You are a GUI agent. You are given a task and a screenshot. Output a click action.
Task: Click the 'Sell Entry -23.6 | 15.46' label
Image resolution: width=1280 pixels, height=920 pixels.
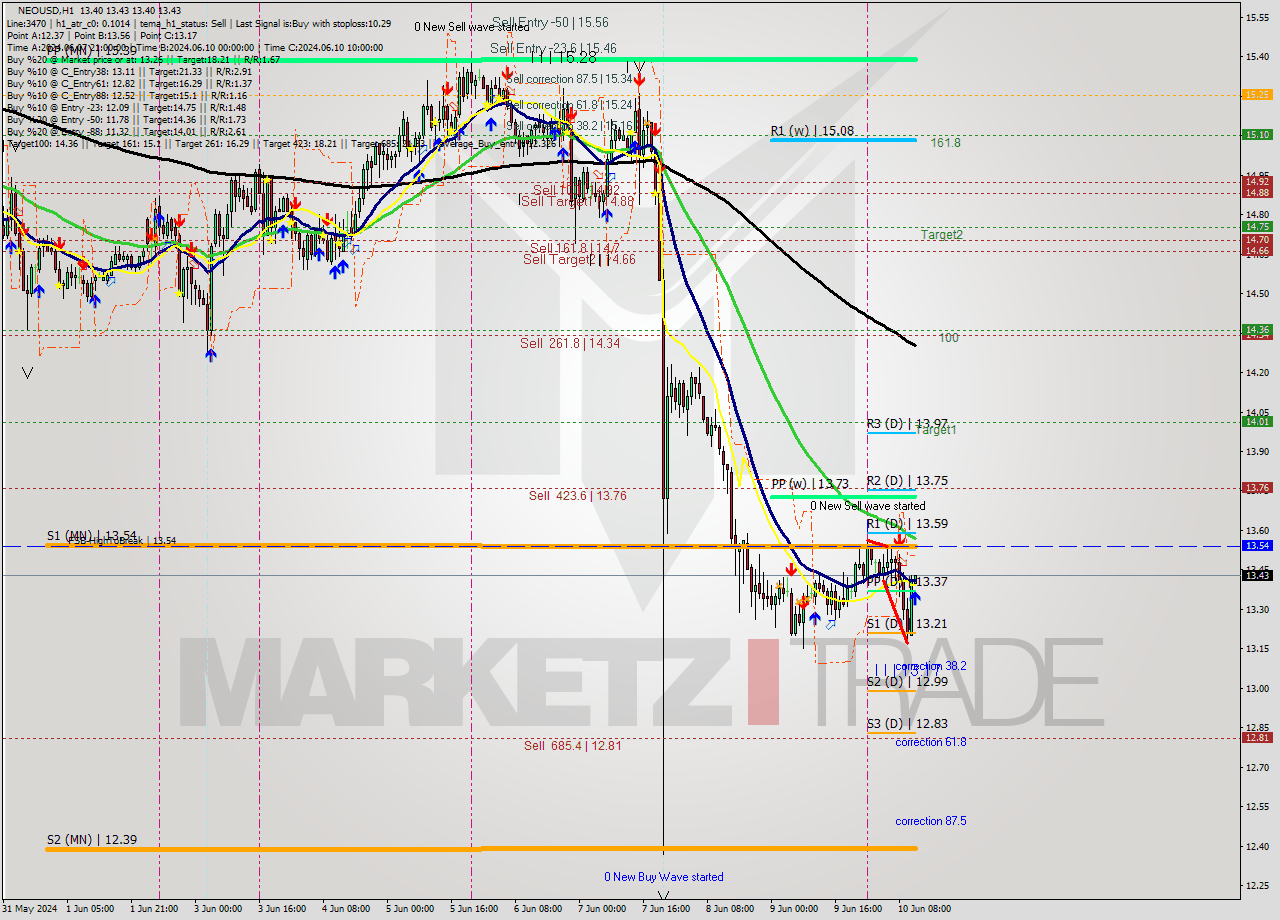(x=553, y=48)
